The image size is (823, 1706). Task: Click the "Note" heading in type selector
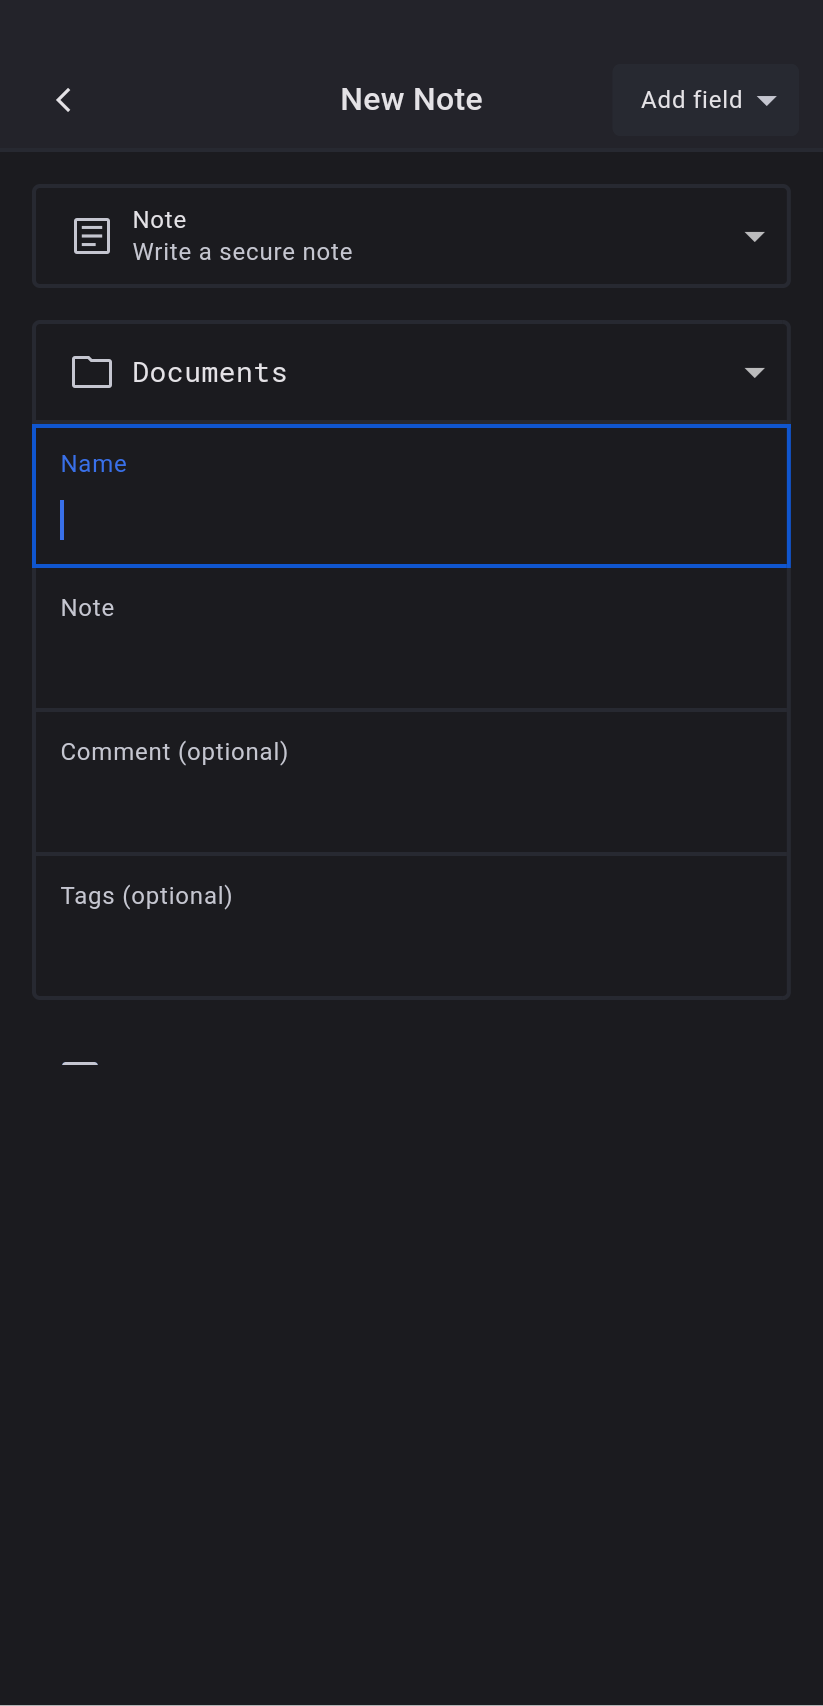pyautogui.click(x=160, y=220)
